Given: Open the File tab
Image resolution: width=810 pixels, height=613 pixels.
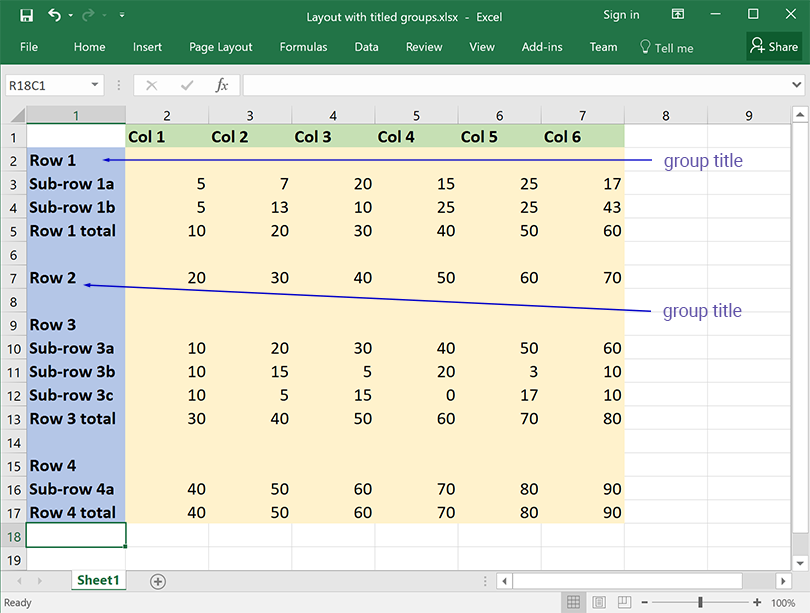Looking at the screenshot, I should 29,47.
